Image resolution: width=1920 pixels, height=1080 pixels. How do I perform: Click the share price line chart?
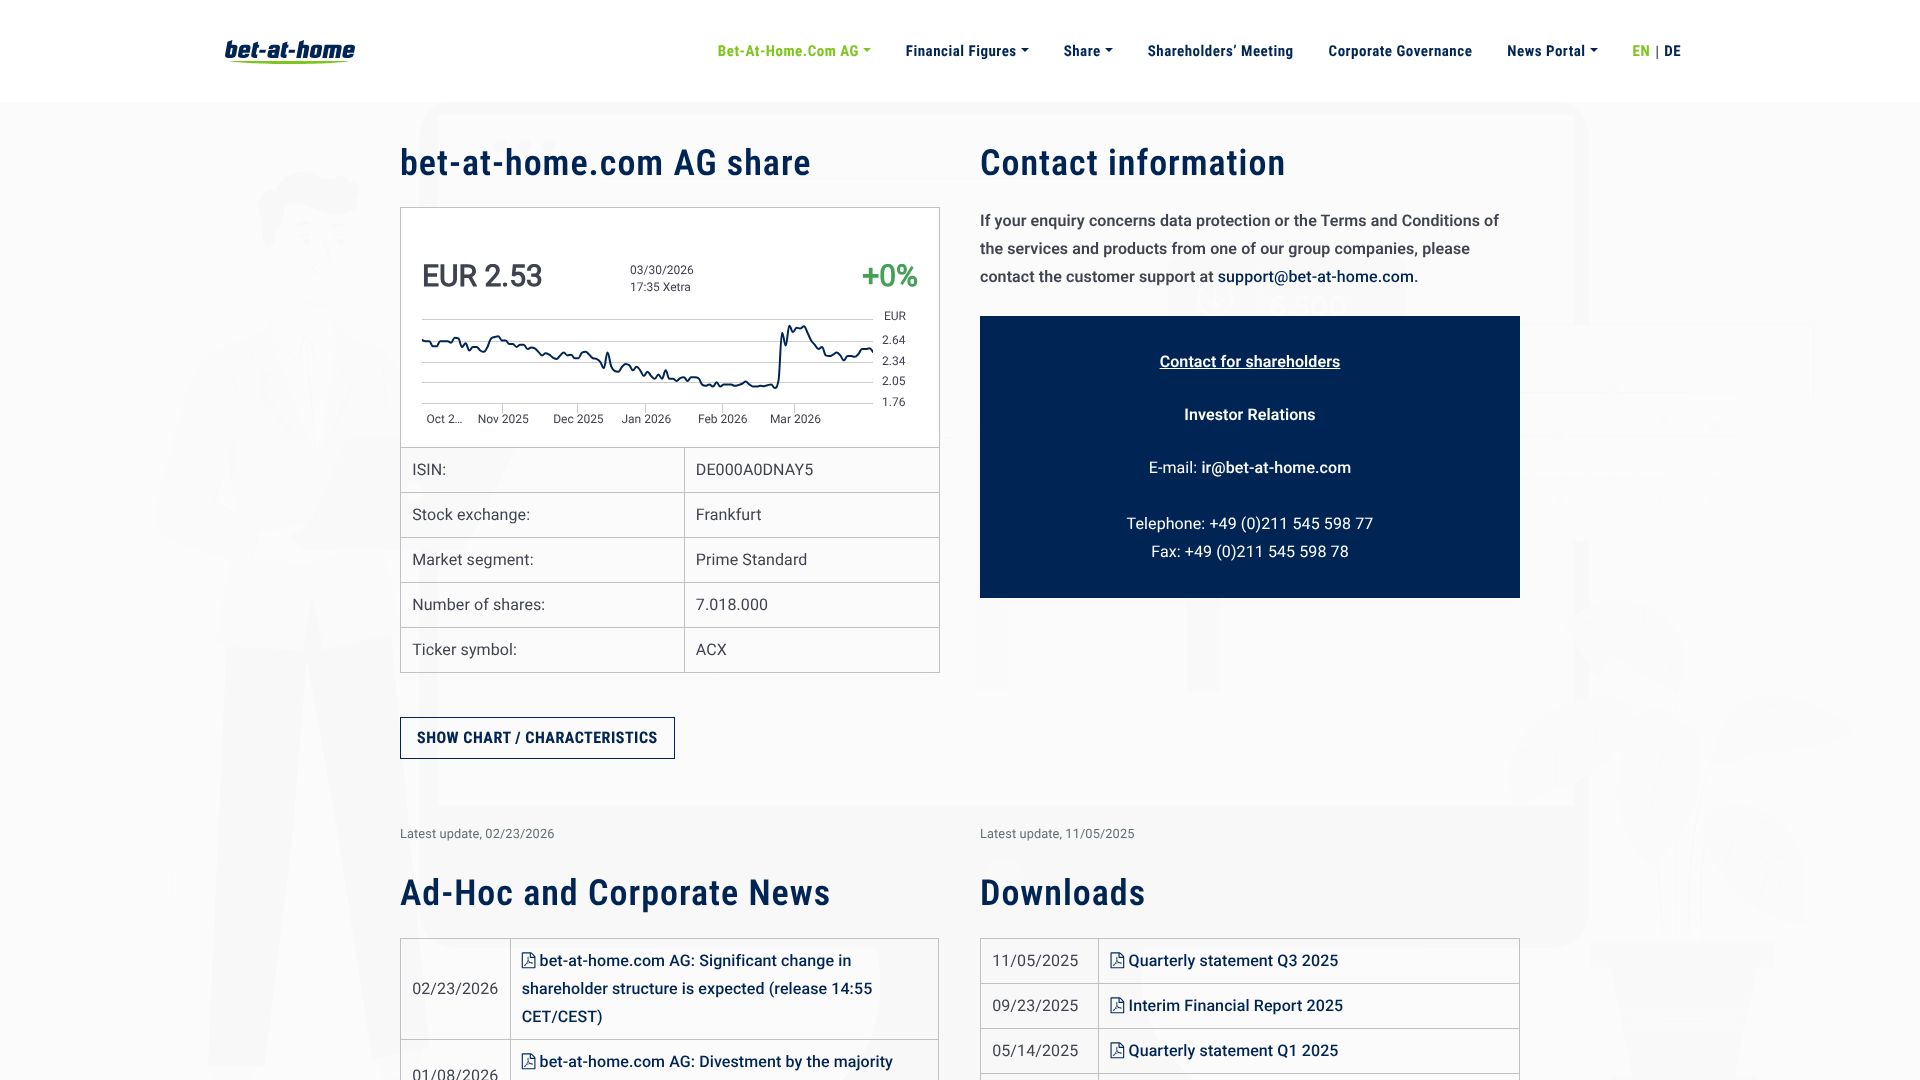(648, 360)
